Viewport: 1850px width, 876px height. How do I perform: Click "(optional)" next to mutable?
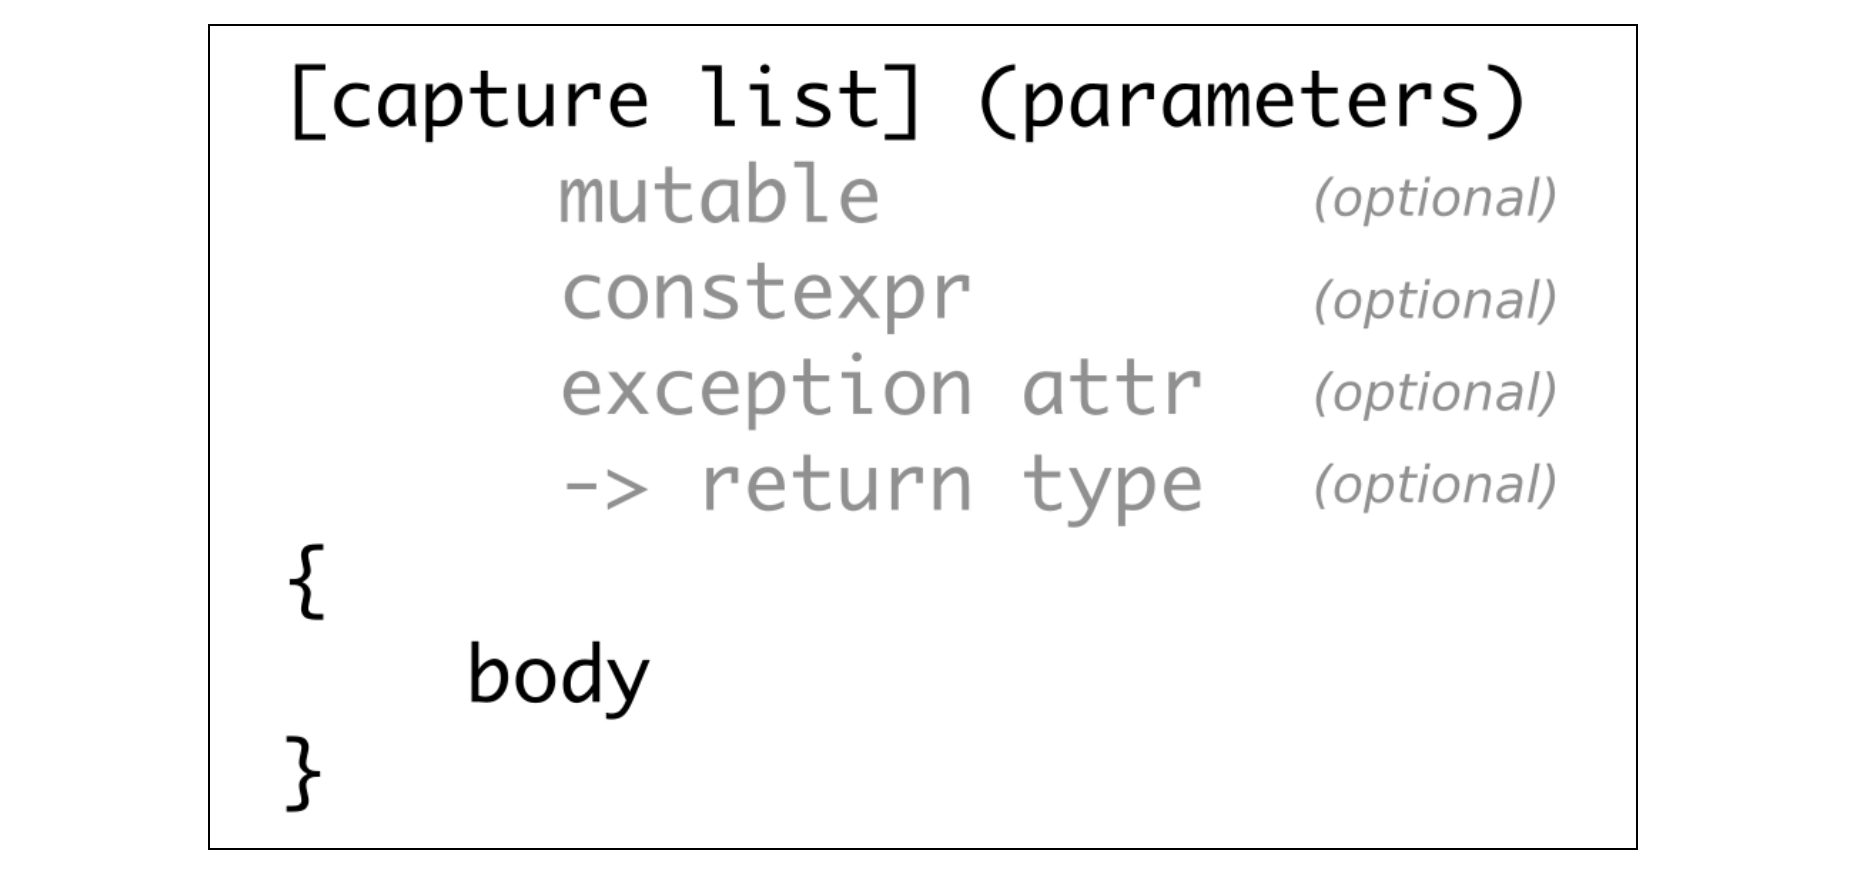click(x=1435, y=199)
